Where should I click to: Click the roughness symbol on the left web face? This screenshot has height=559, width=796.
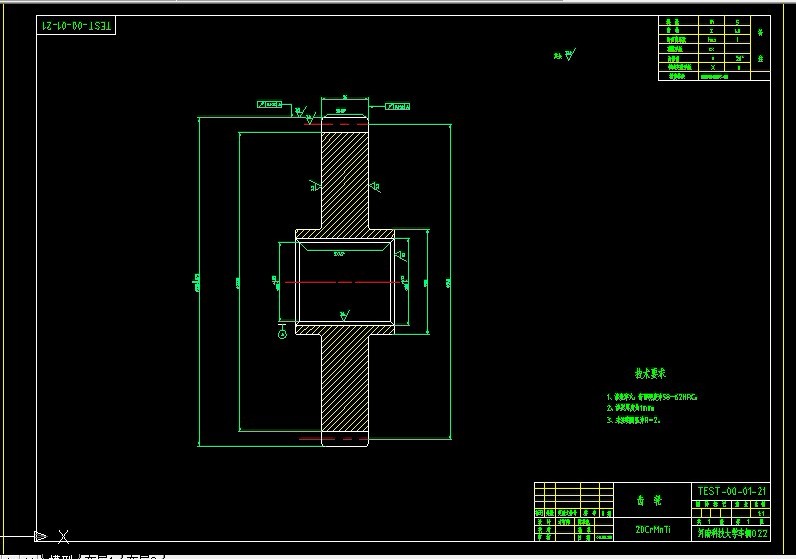pyautogui.click(x=315, y=186)
